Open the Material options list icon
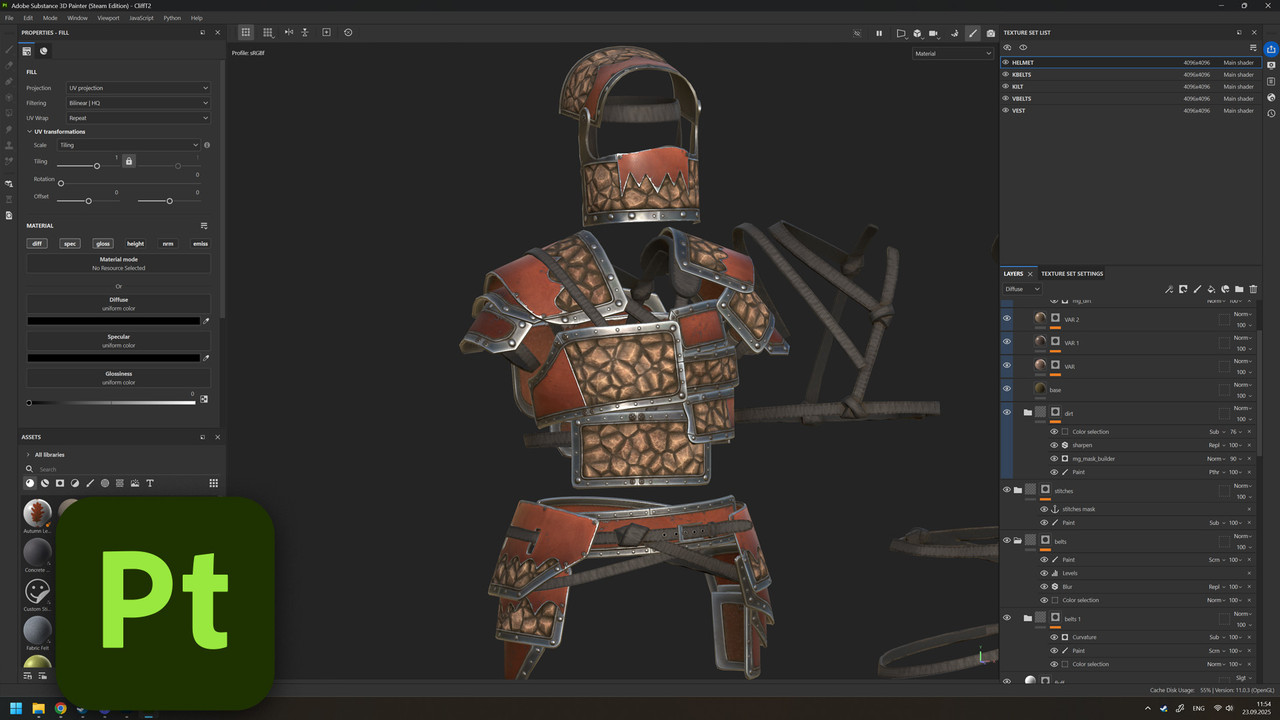The width and height of the screenshot is (1280, 720). click(x=204, y=226)
